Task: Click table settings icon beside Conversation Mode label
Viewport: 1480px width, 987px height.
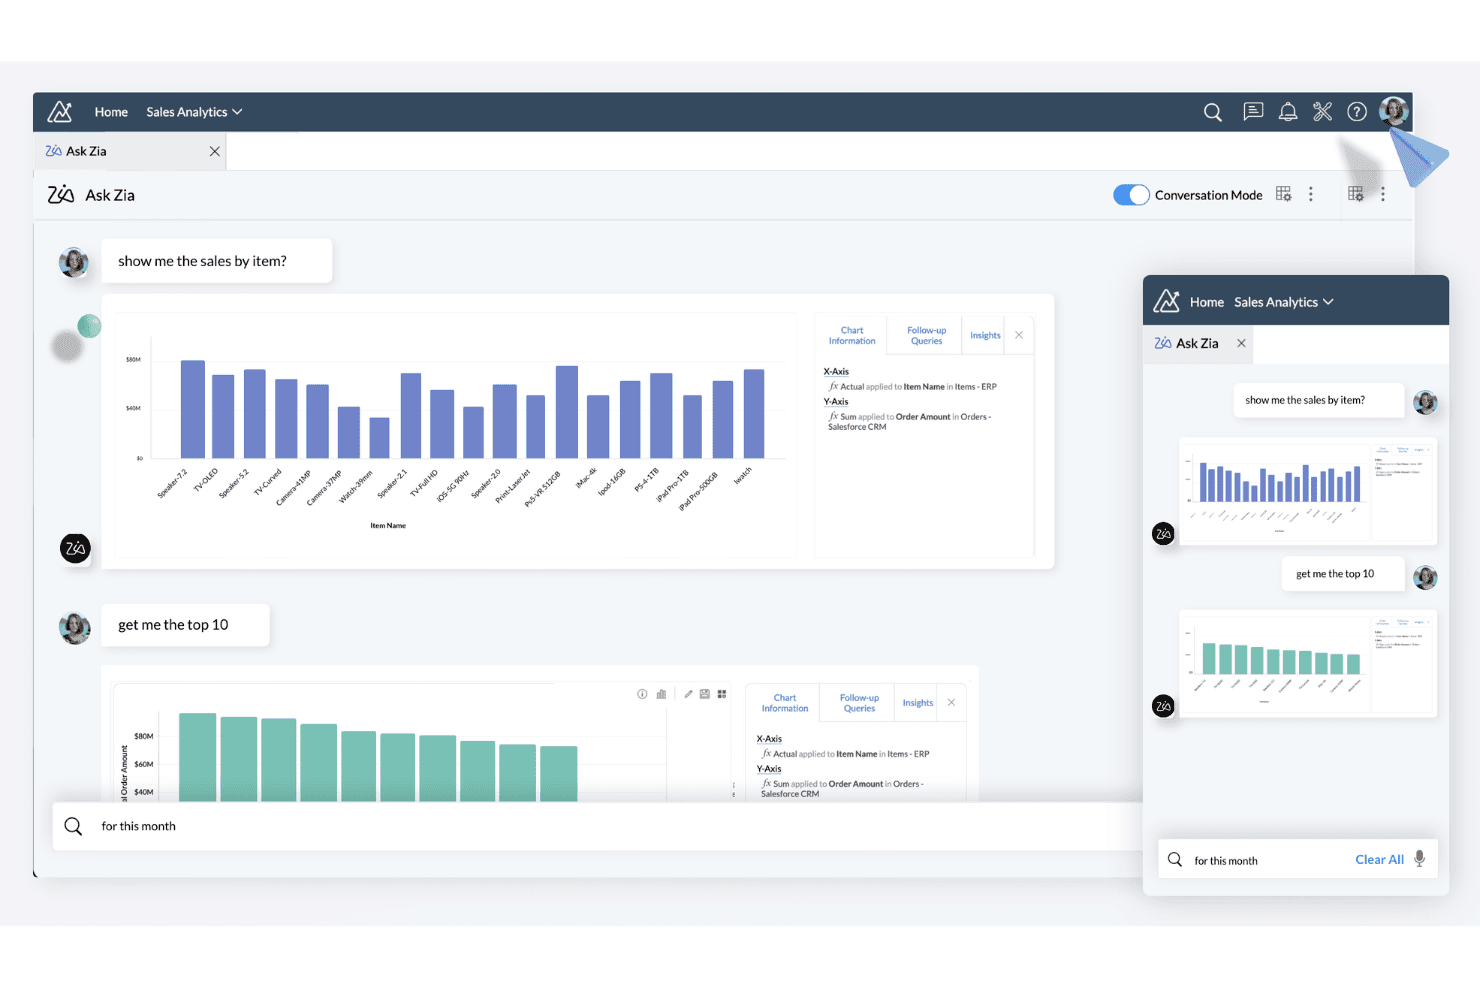Action: (1284, 194)
